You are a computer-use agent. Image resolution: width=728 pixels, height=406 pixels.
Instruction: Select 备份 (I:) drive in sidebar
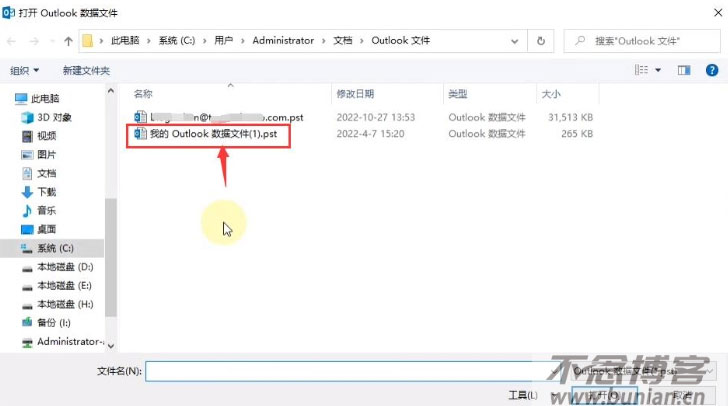53,322
